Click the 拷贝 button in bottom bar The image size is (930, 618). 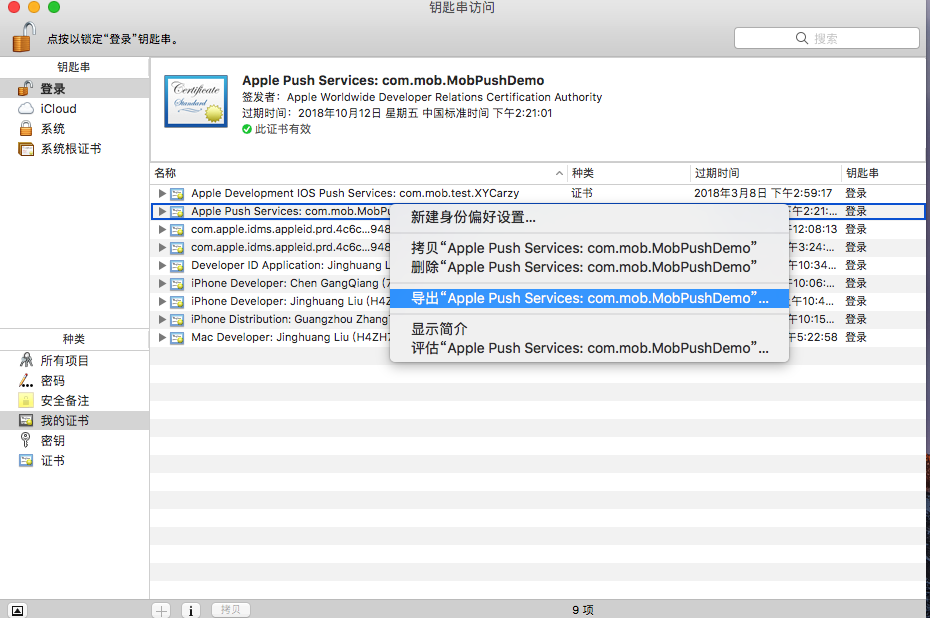[x=231, y=610]
